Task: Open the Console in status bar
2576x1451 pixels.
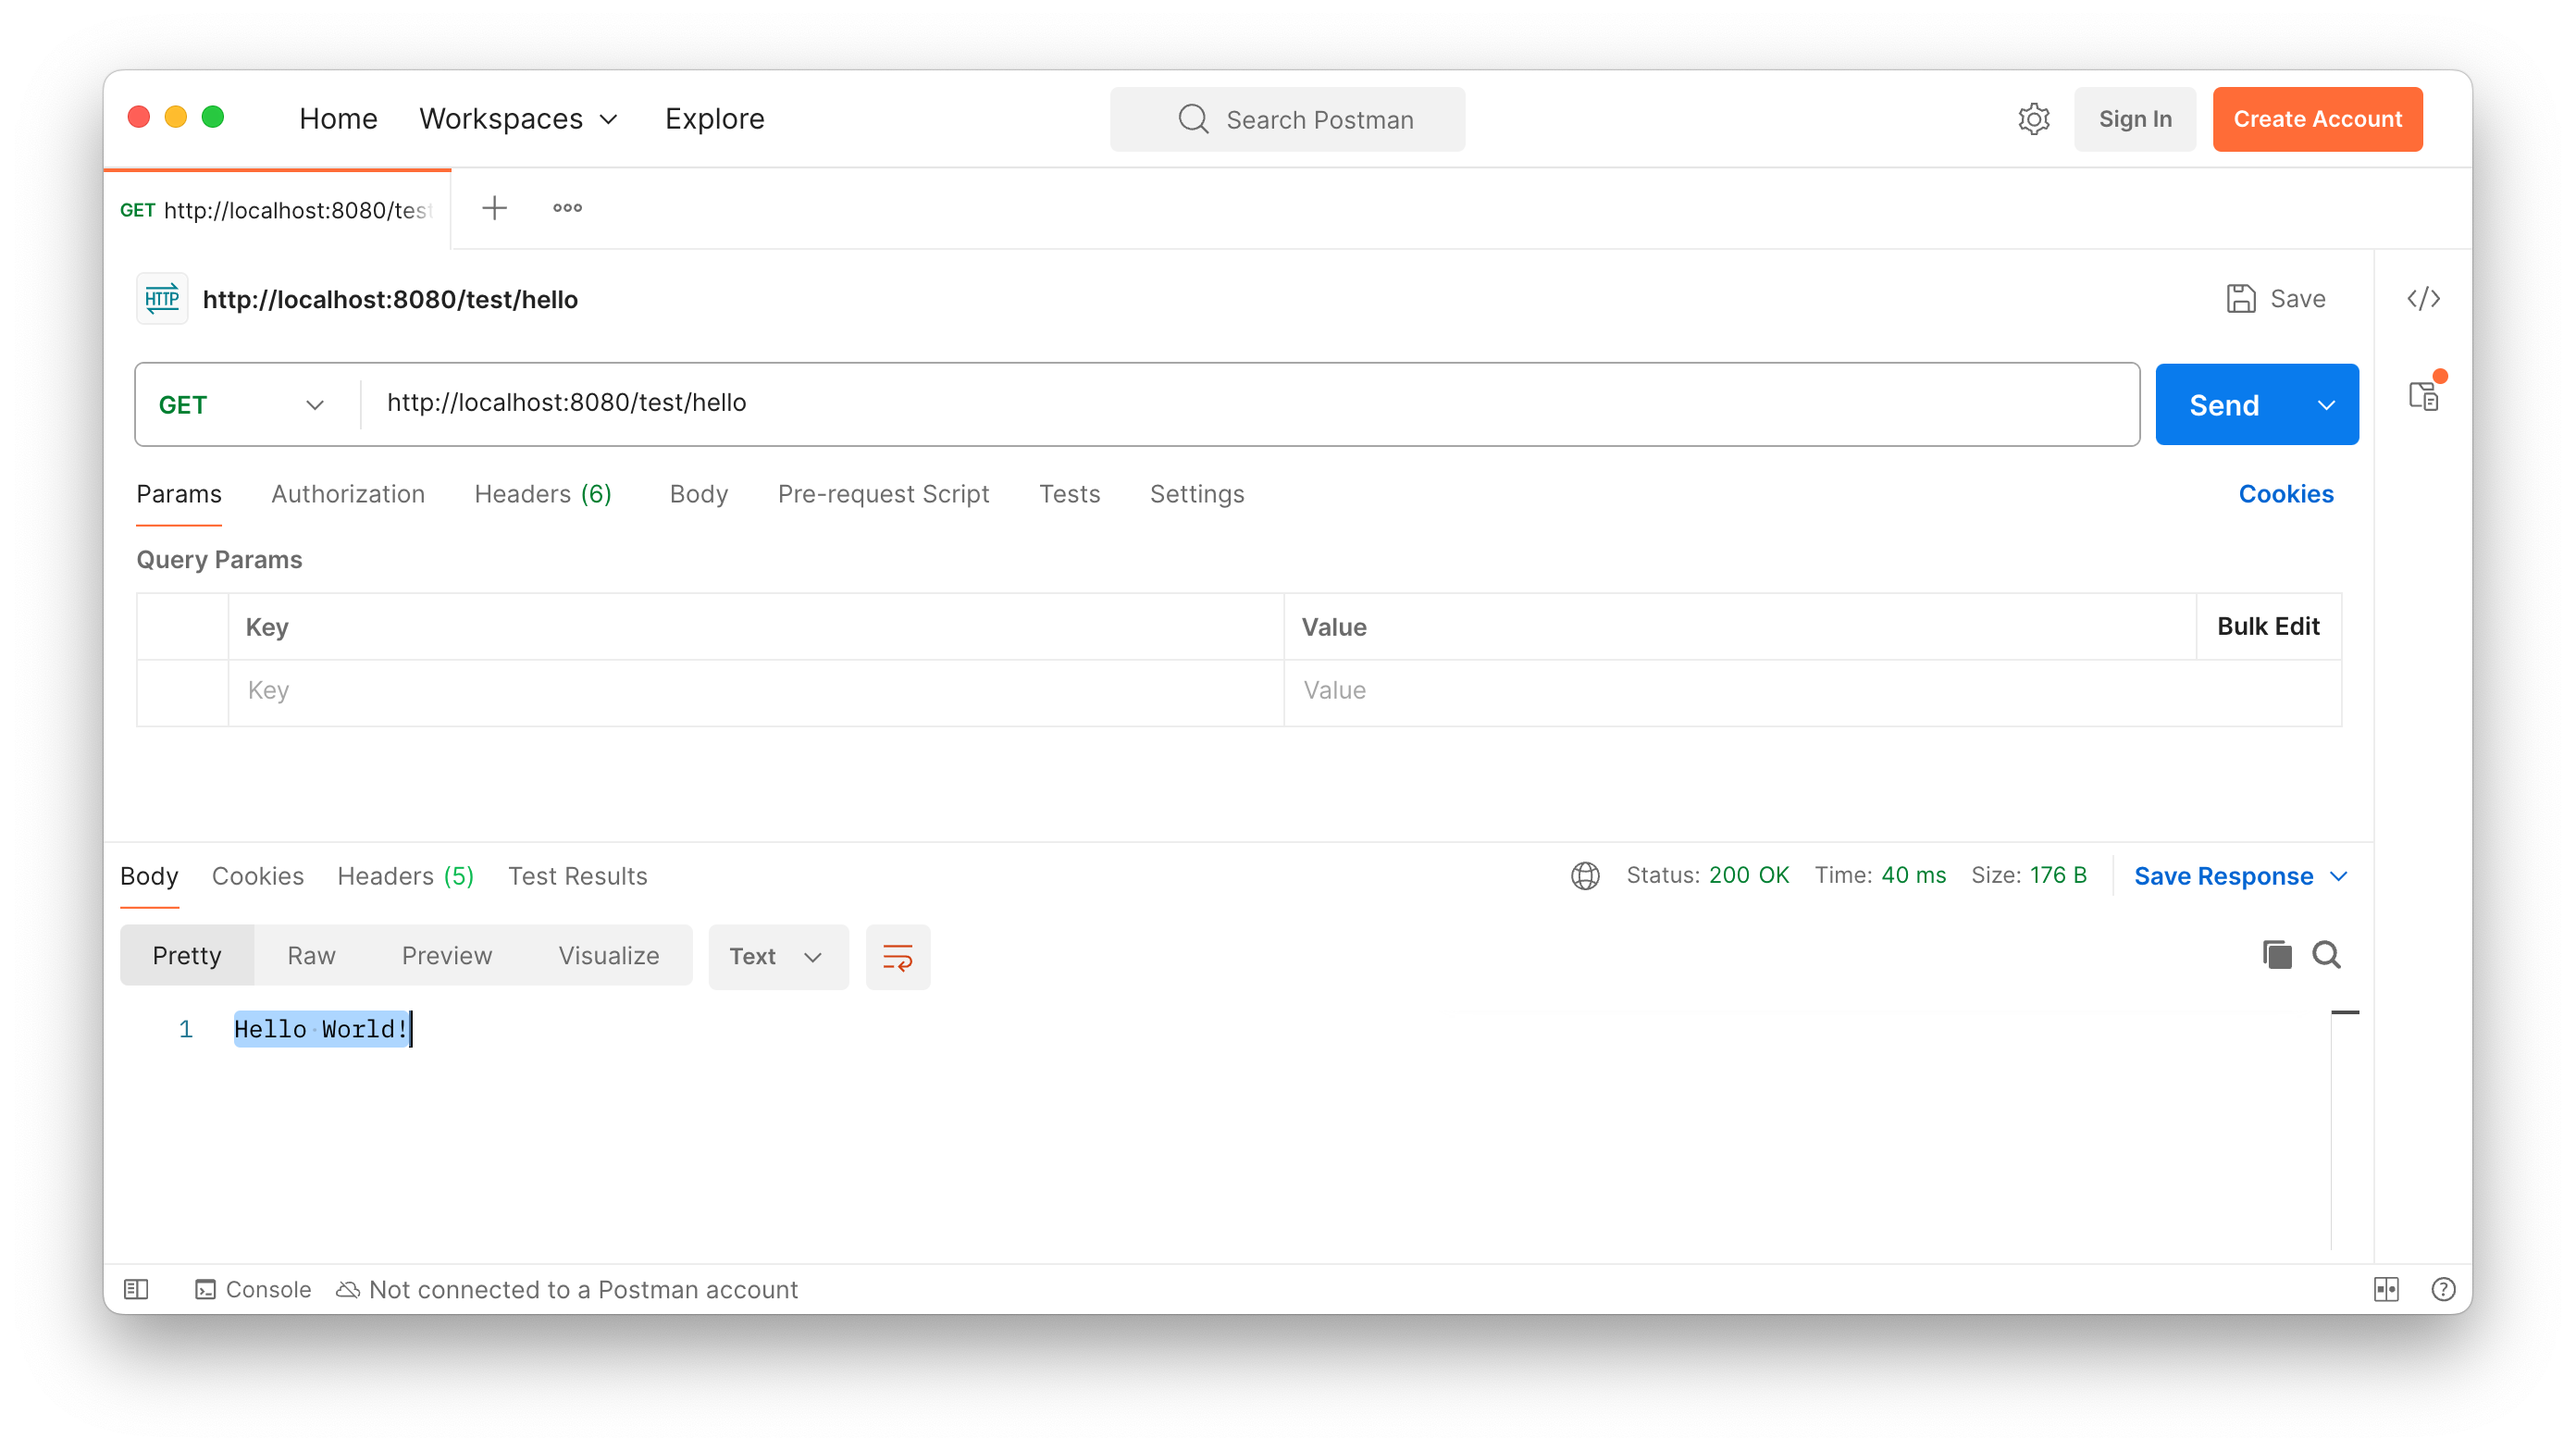Action: 254,1289
